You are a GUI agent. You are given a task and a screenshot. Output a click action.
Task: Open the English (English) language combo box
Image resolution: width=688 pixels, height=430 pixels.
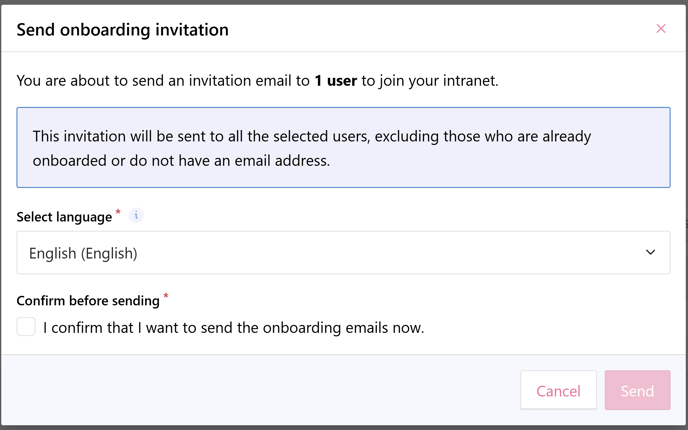click(343, 252)
